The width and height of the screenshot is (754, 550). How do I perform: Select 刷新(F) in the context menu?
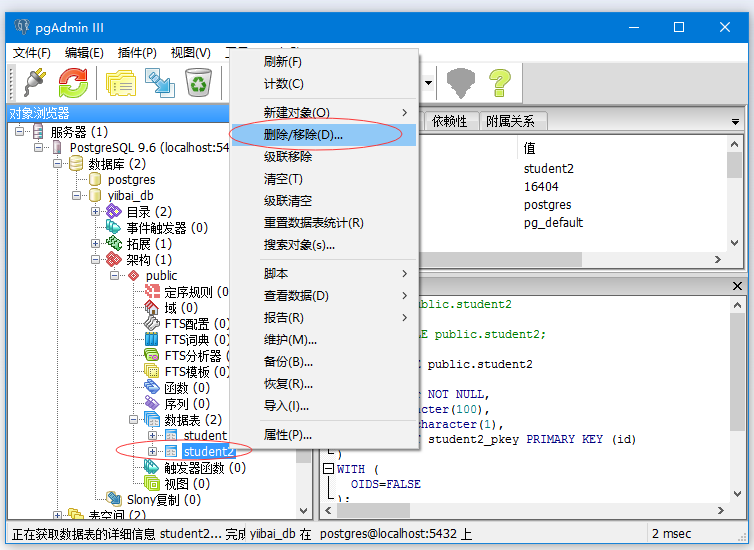282,62
